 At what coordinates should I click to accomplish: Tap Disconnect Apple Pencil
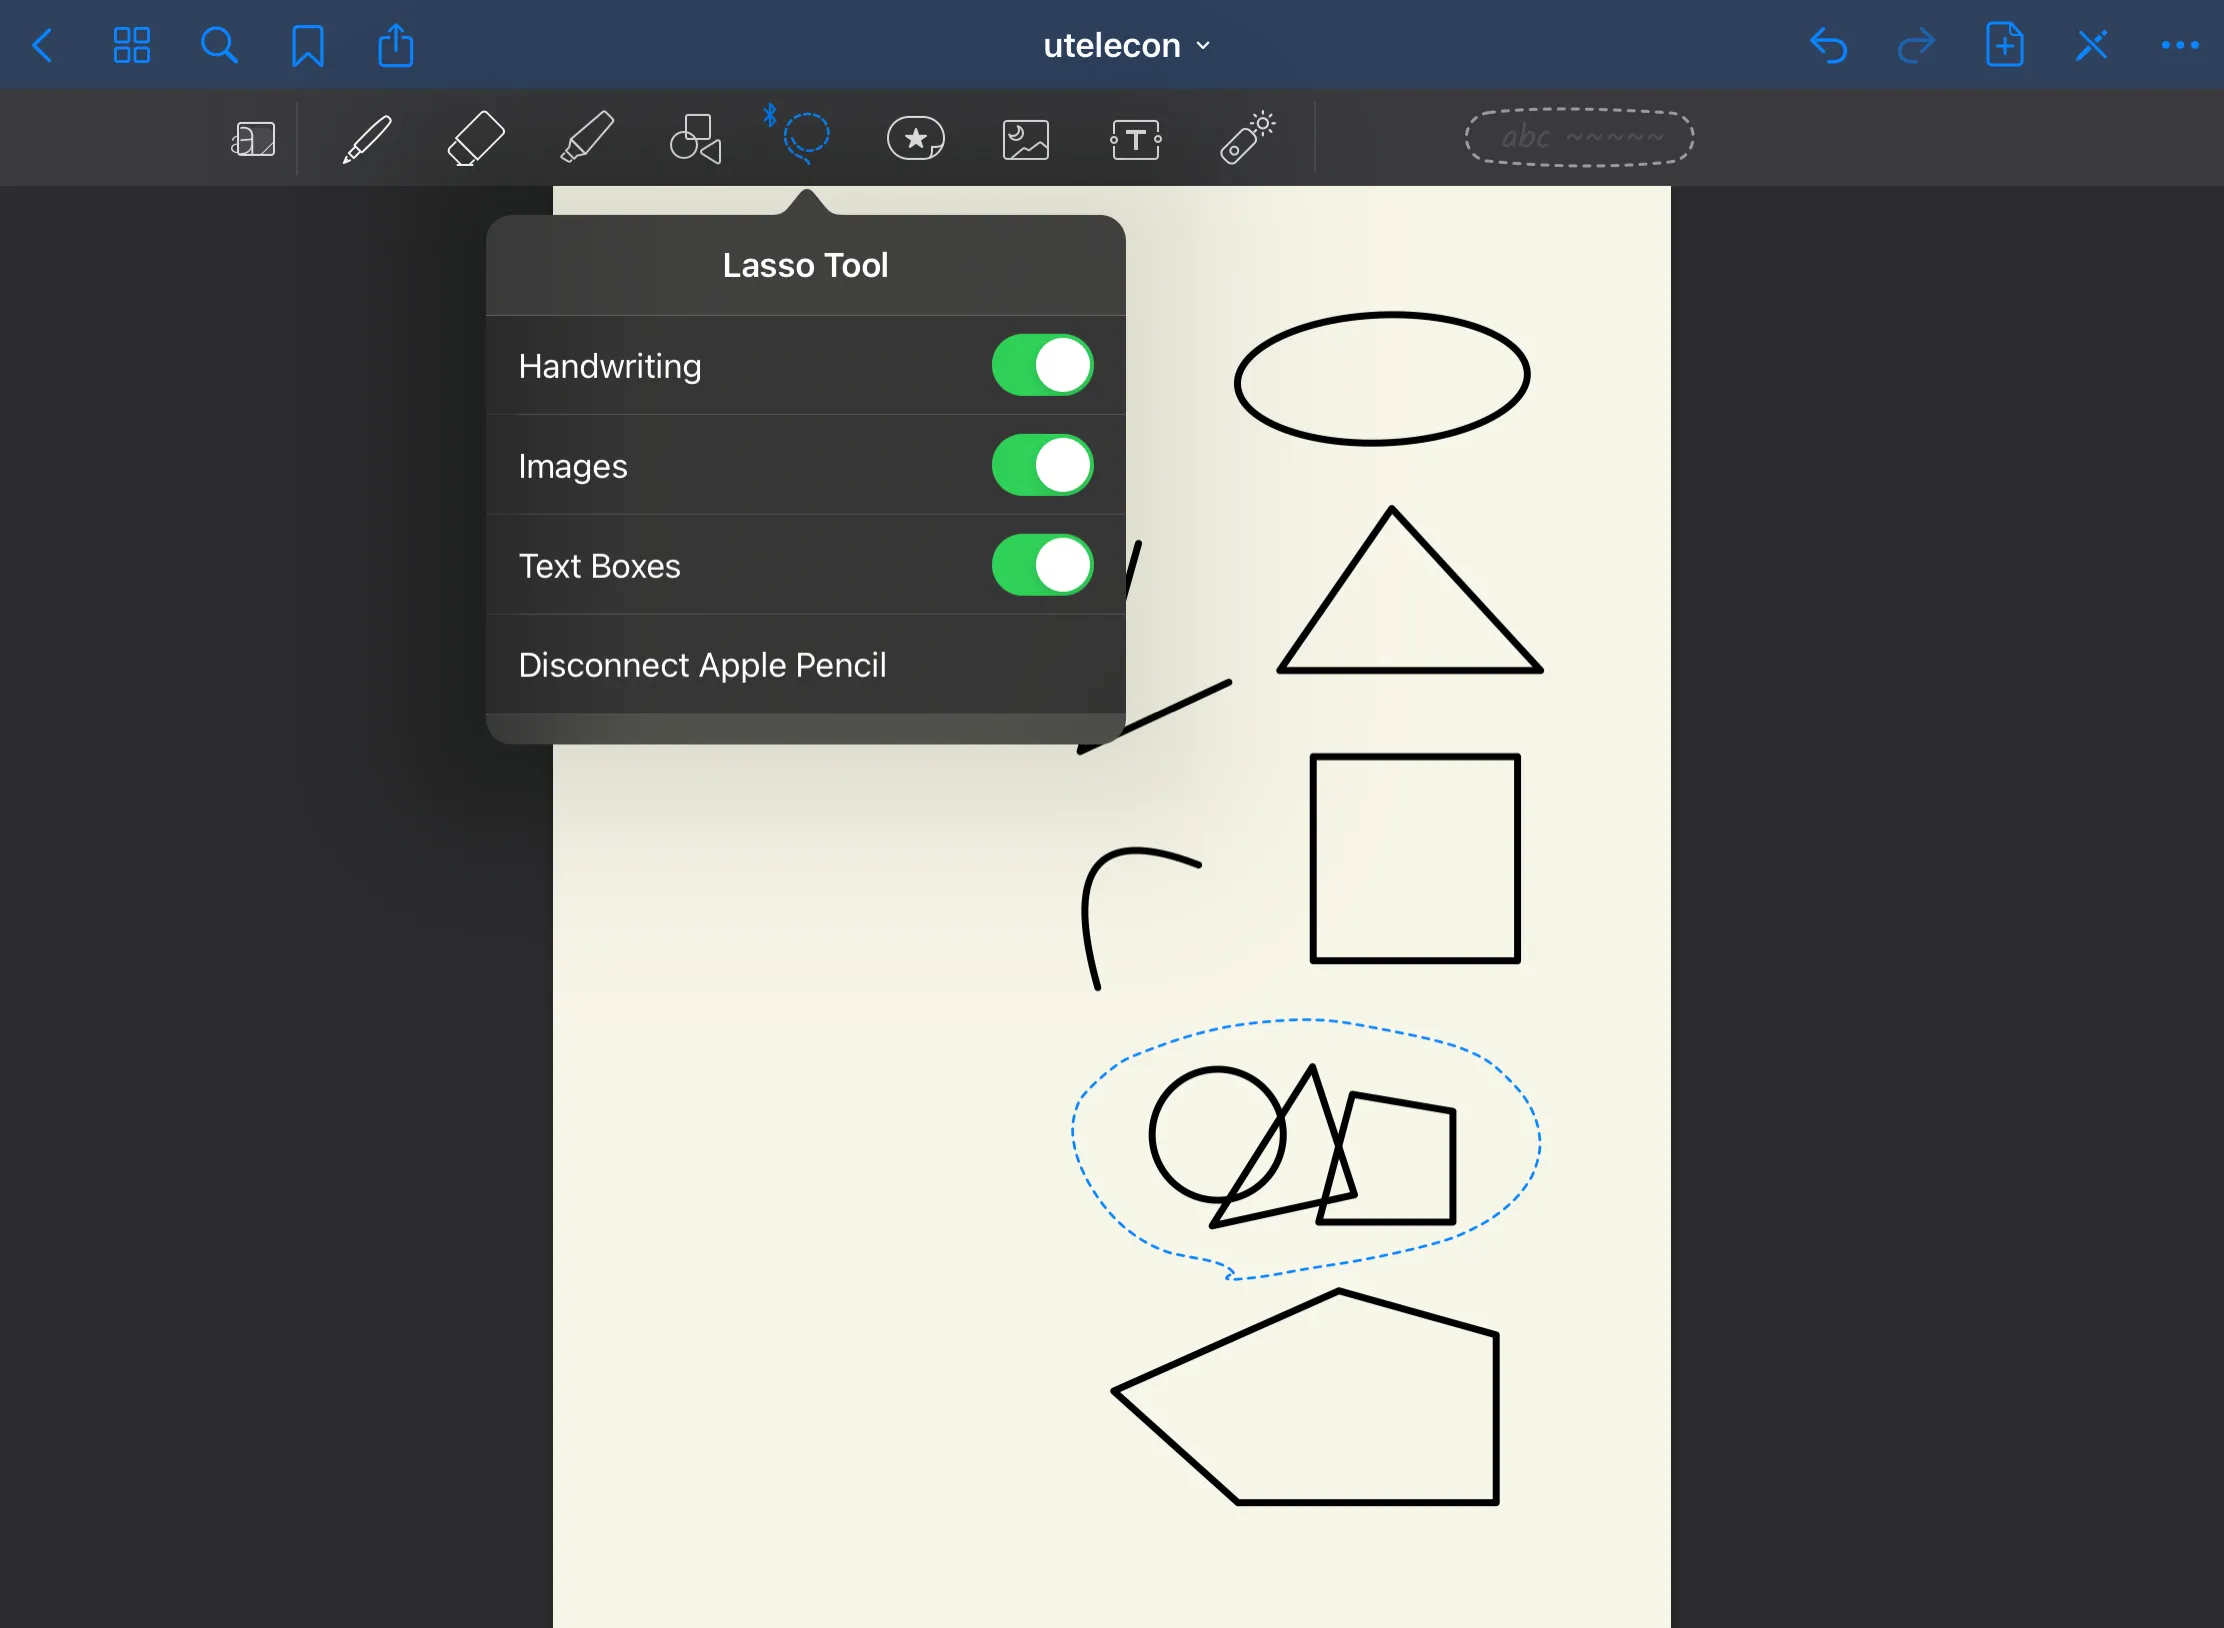[x=702, y=665]
